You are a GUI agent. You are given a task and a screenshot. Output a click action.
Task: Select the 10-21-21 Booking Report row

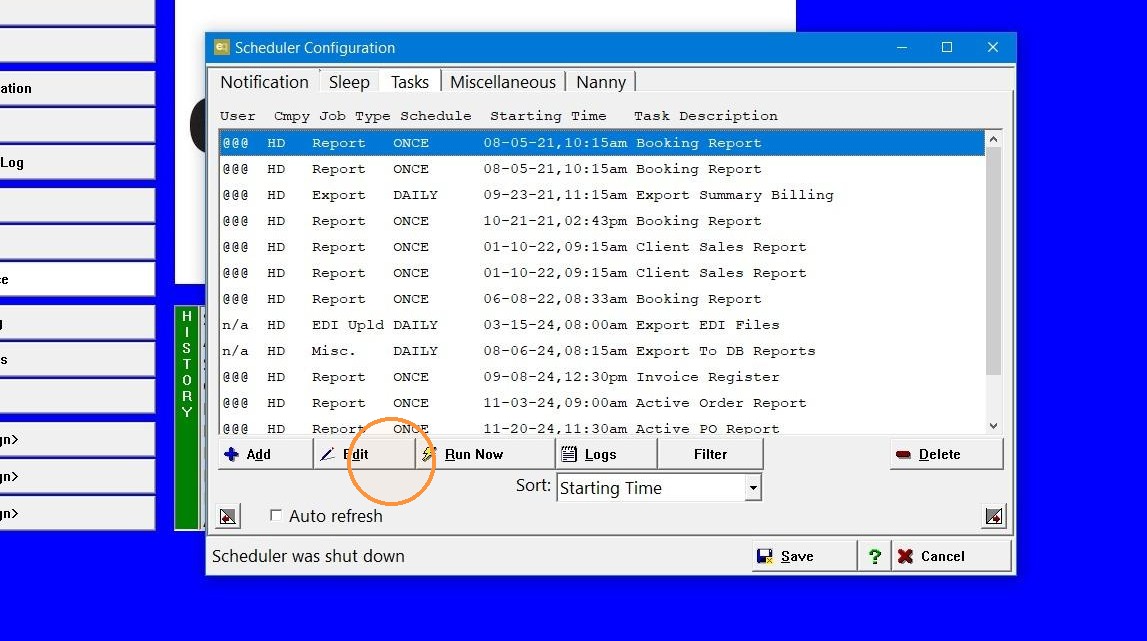pos(602,221)
